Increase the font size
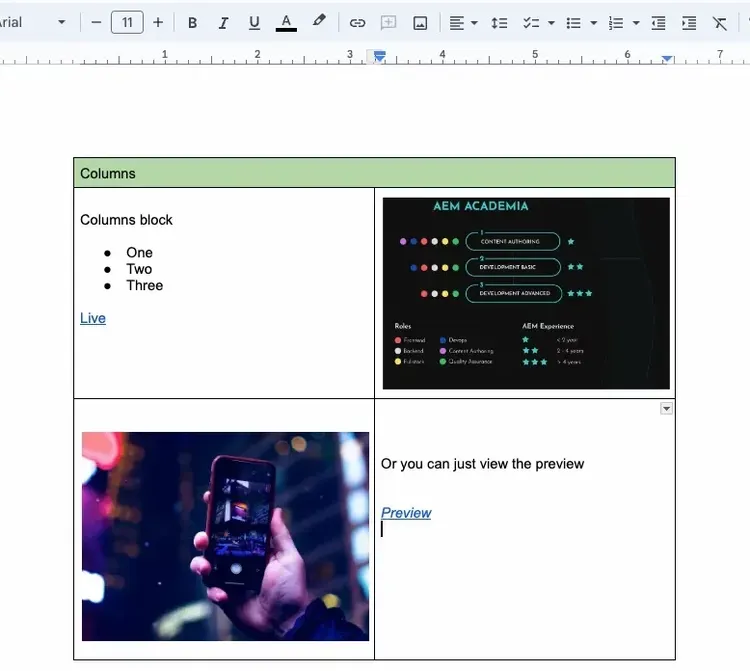Image resolution: width=750 pixels, height=671 pixels. [x=158, y=22]
